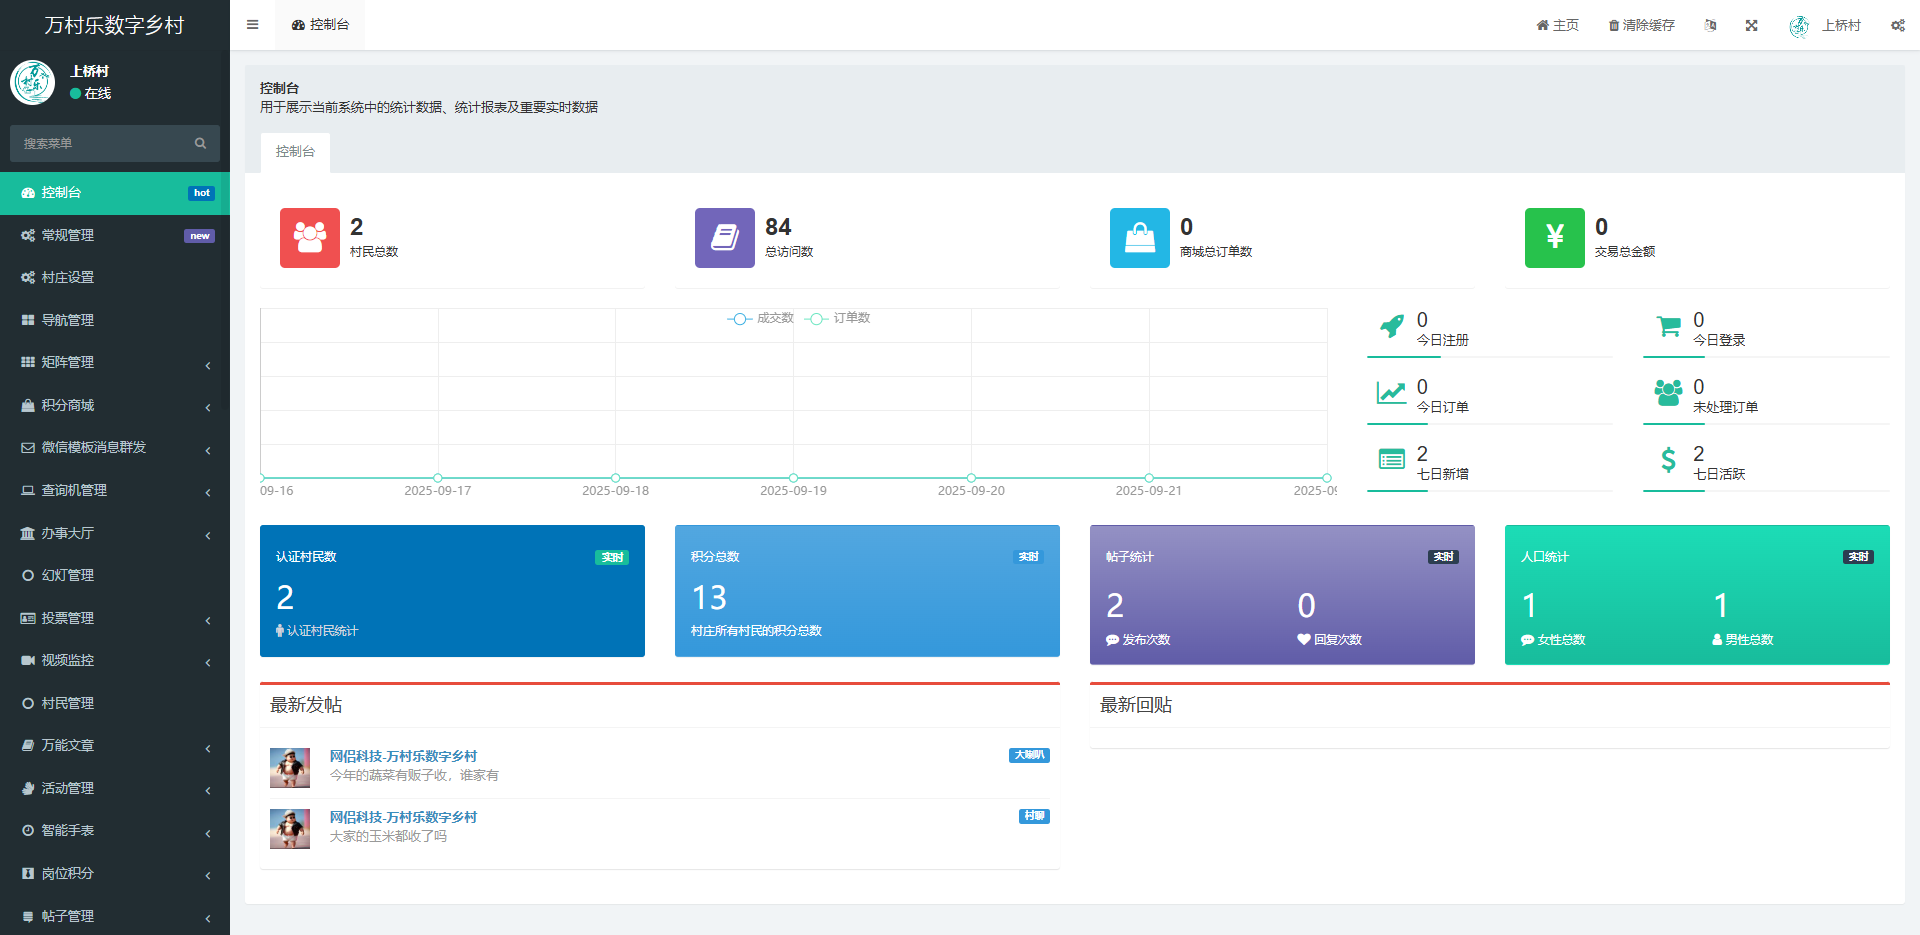Toggle 成交数 series in chart legend
The height and width of the screenshot is (935, 1920).
coord(761,318)
